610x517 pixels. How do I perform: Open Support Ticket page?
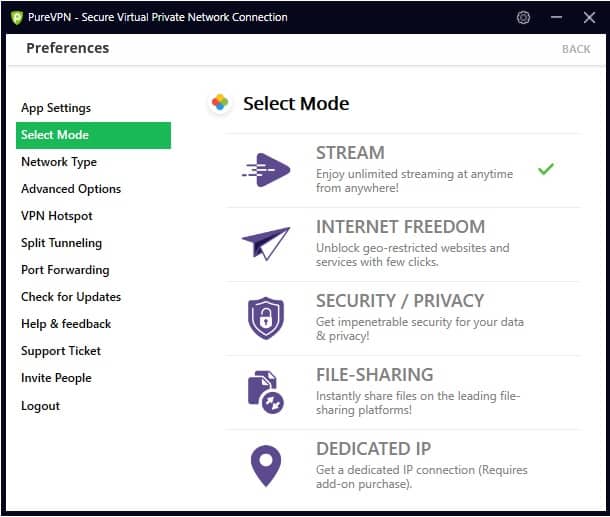(x=61, y=351)
